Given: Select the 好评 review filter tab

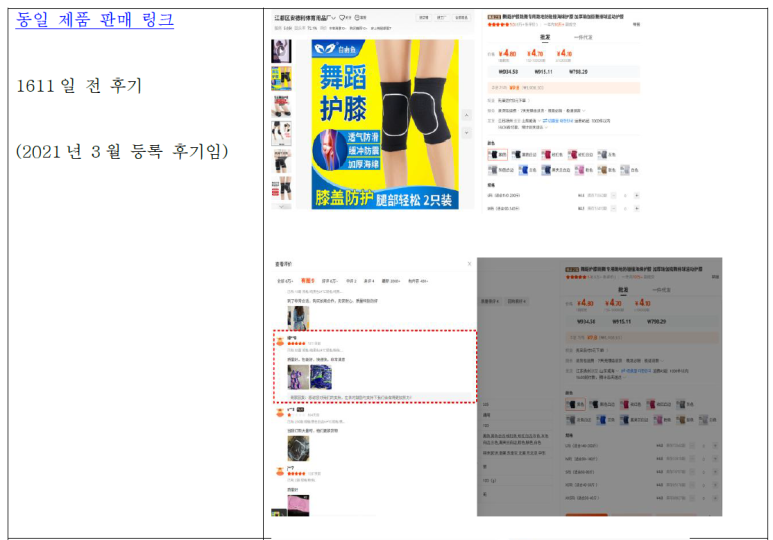Looking at the screenshot, I should click(x=330, y=281).
